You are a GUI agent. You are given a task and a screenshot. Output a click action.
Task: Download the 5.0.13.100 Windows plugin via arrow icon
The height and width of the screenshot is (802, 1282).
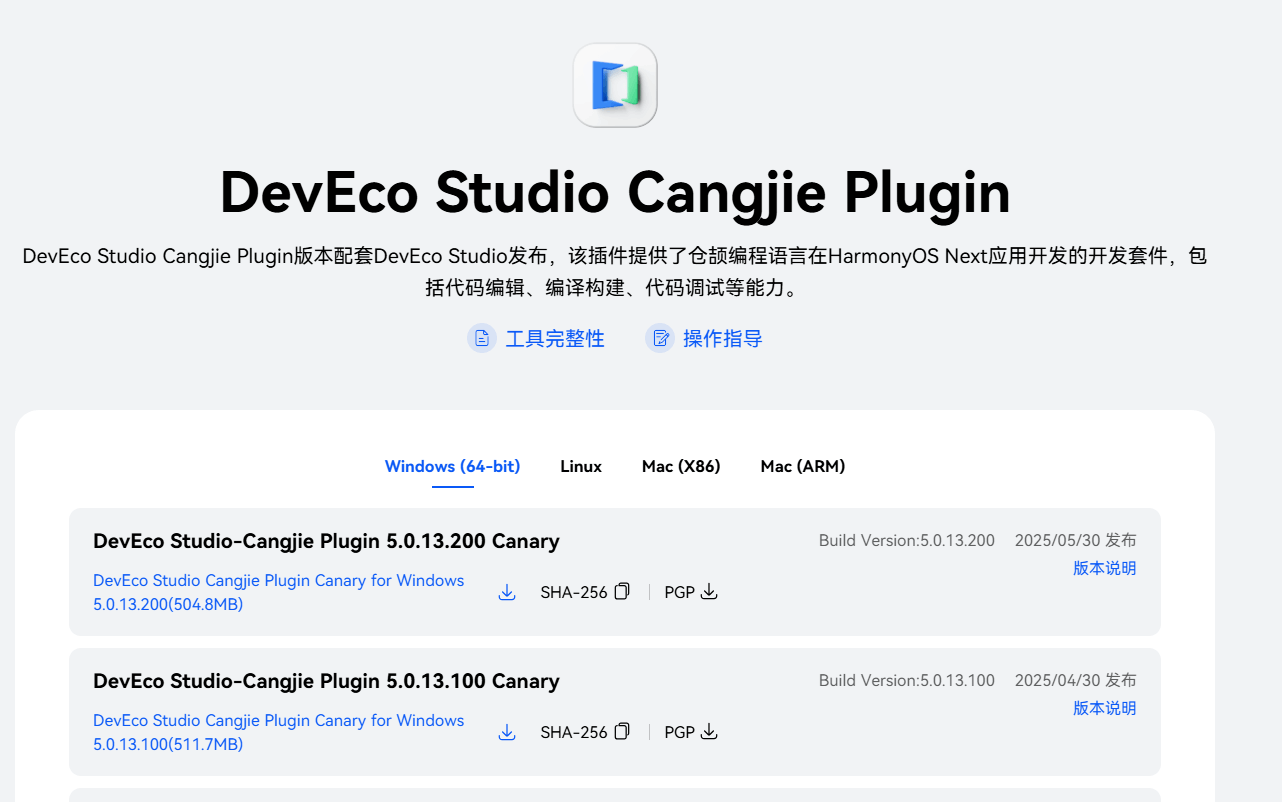(507, 732)
